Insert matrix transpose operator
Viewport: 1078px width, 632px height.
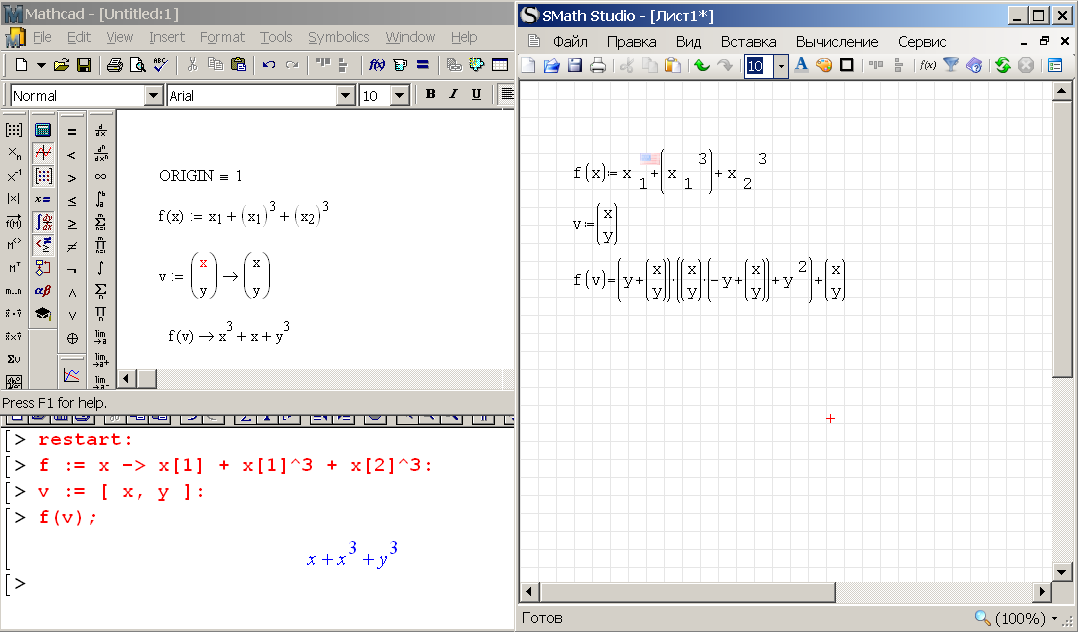coord(14,268)
